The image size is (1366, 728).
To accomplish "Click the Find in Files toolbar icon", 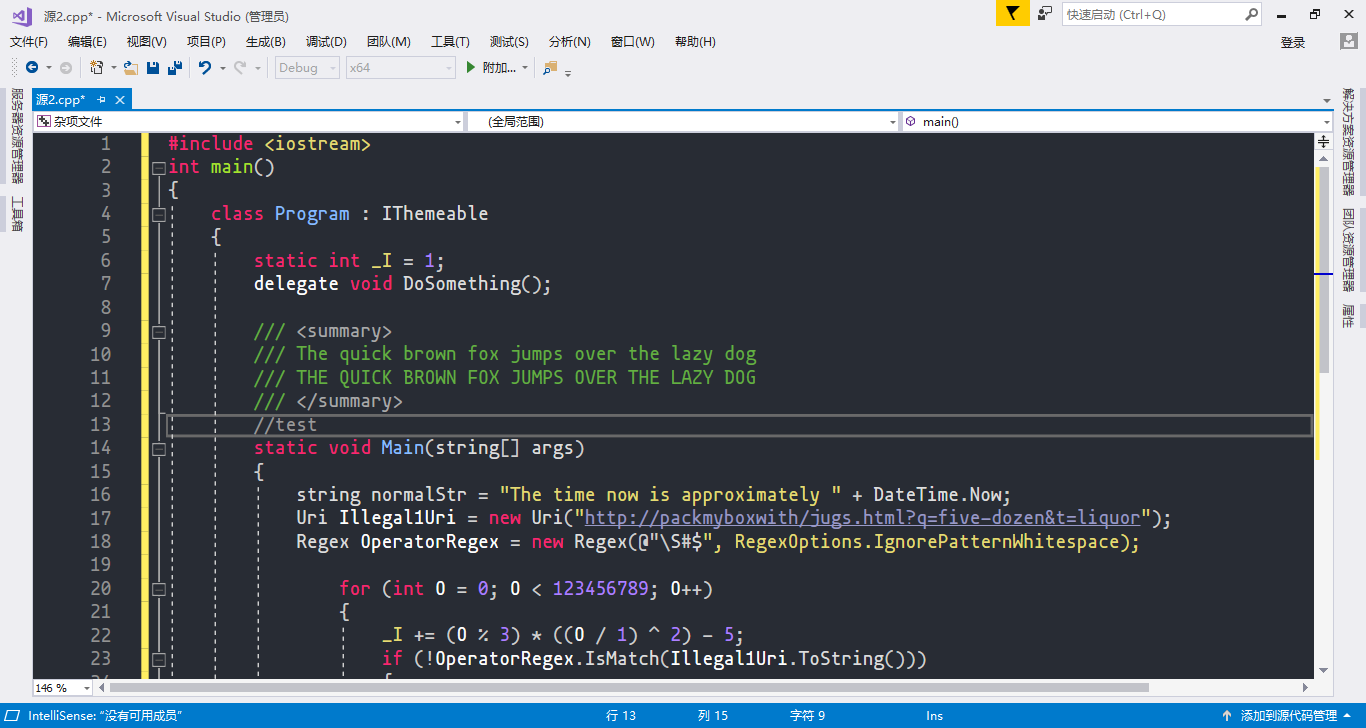I will 550,68.
